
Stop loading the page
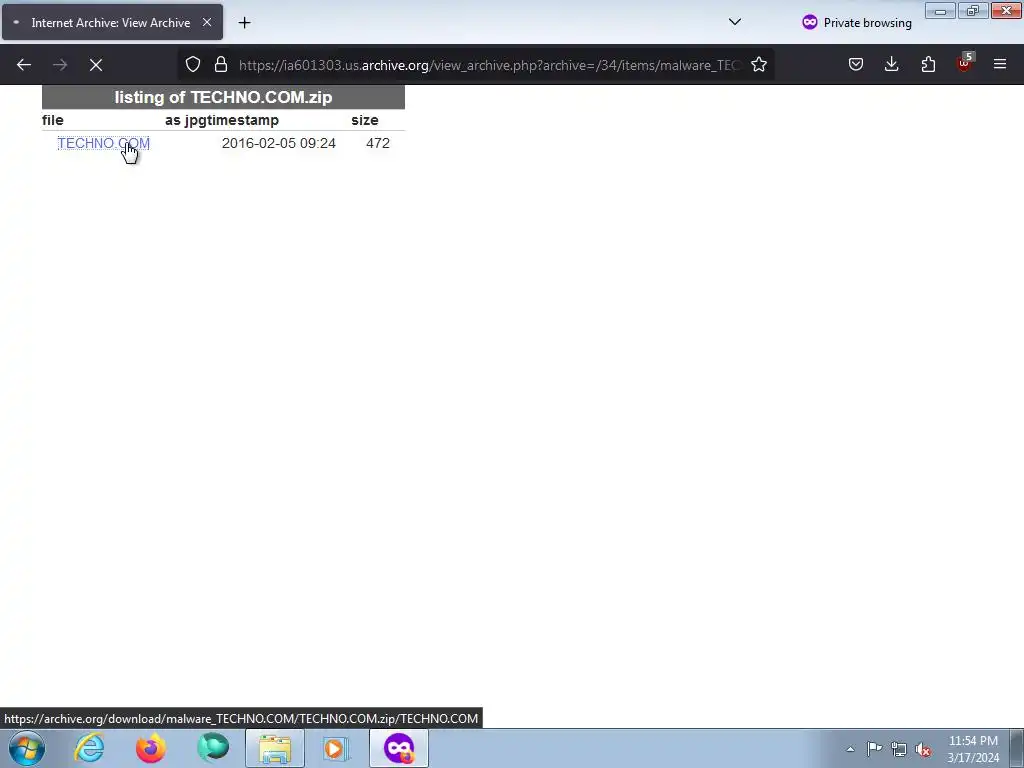tap(96, 65)
